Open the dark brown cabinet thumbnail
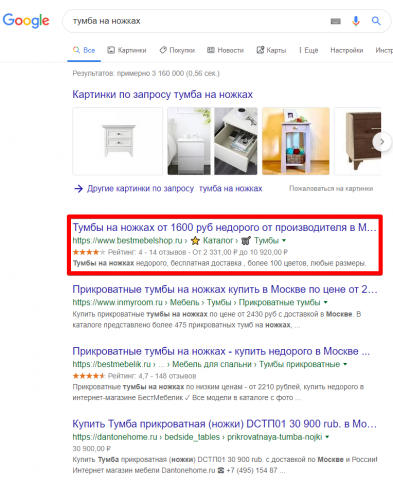Image resolution: width=393 pixels, height=480 pixels. coord(358,141)
